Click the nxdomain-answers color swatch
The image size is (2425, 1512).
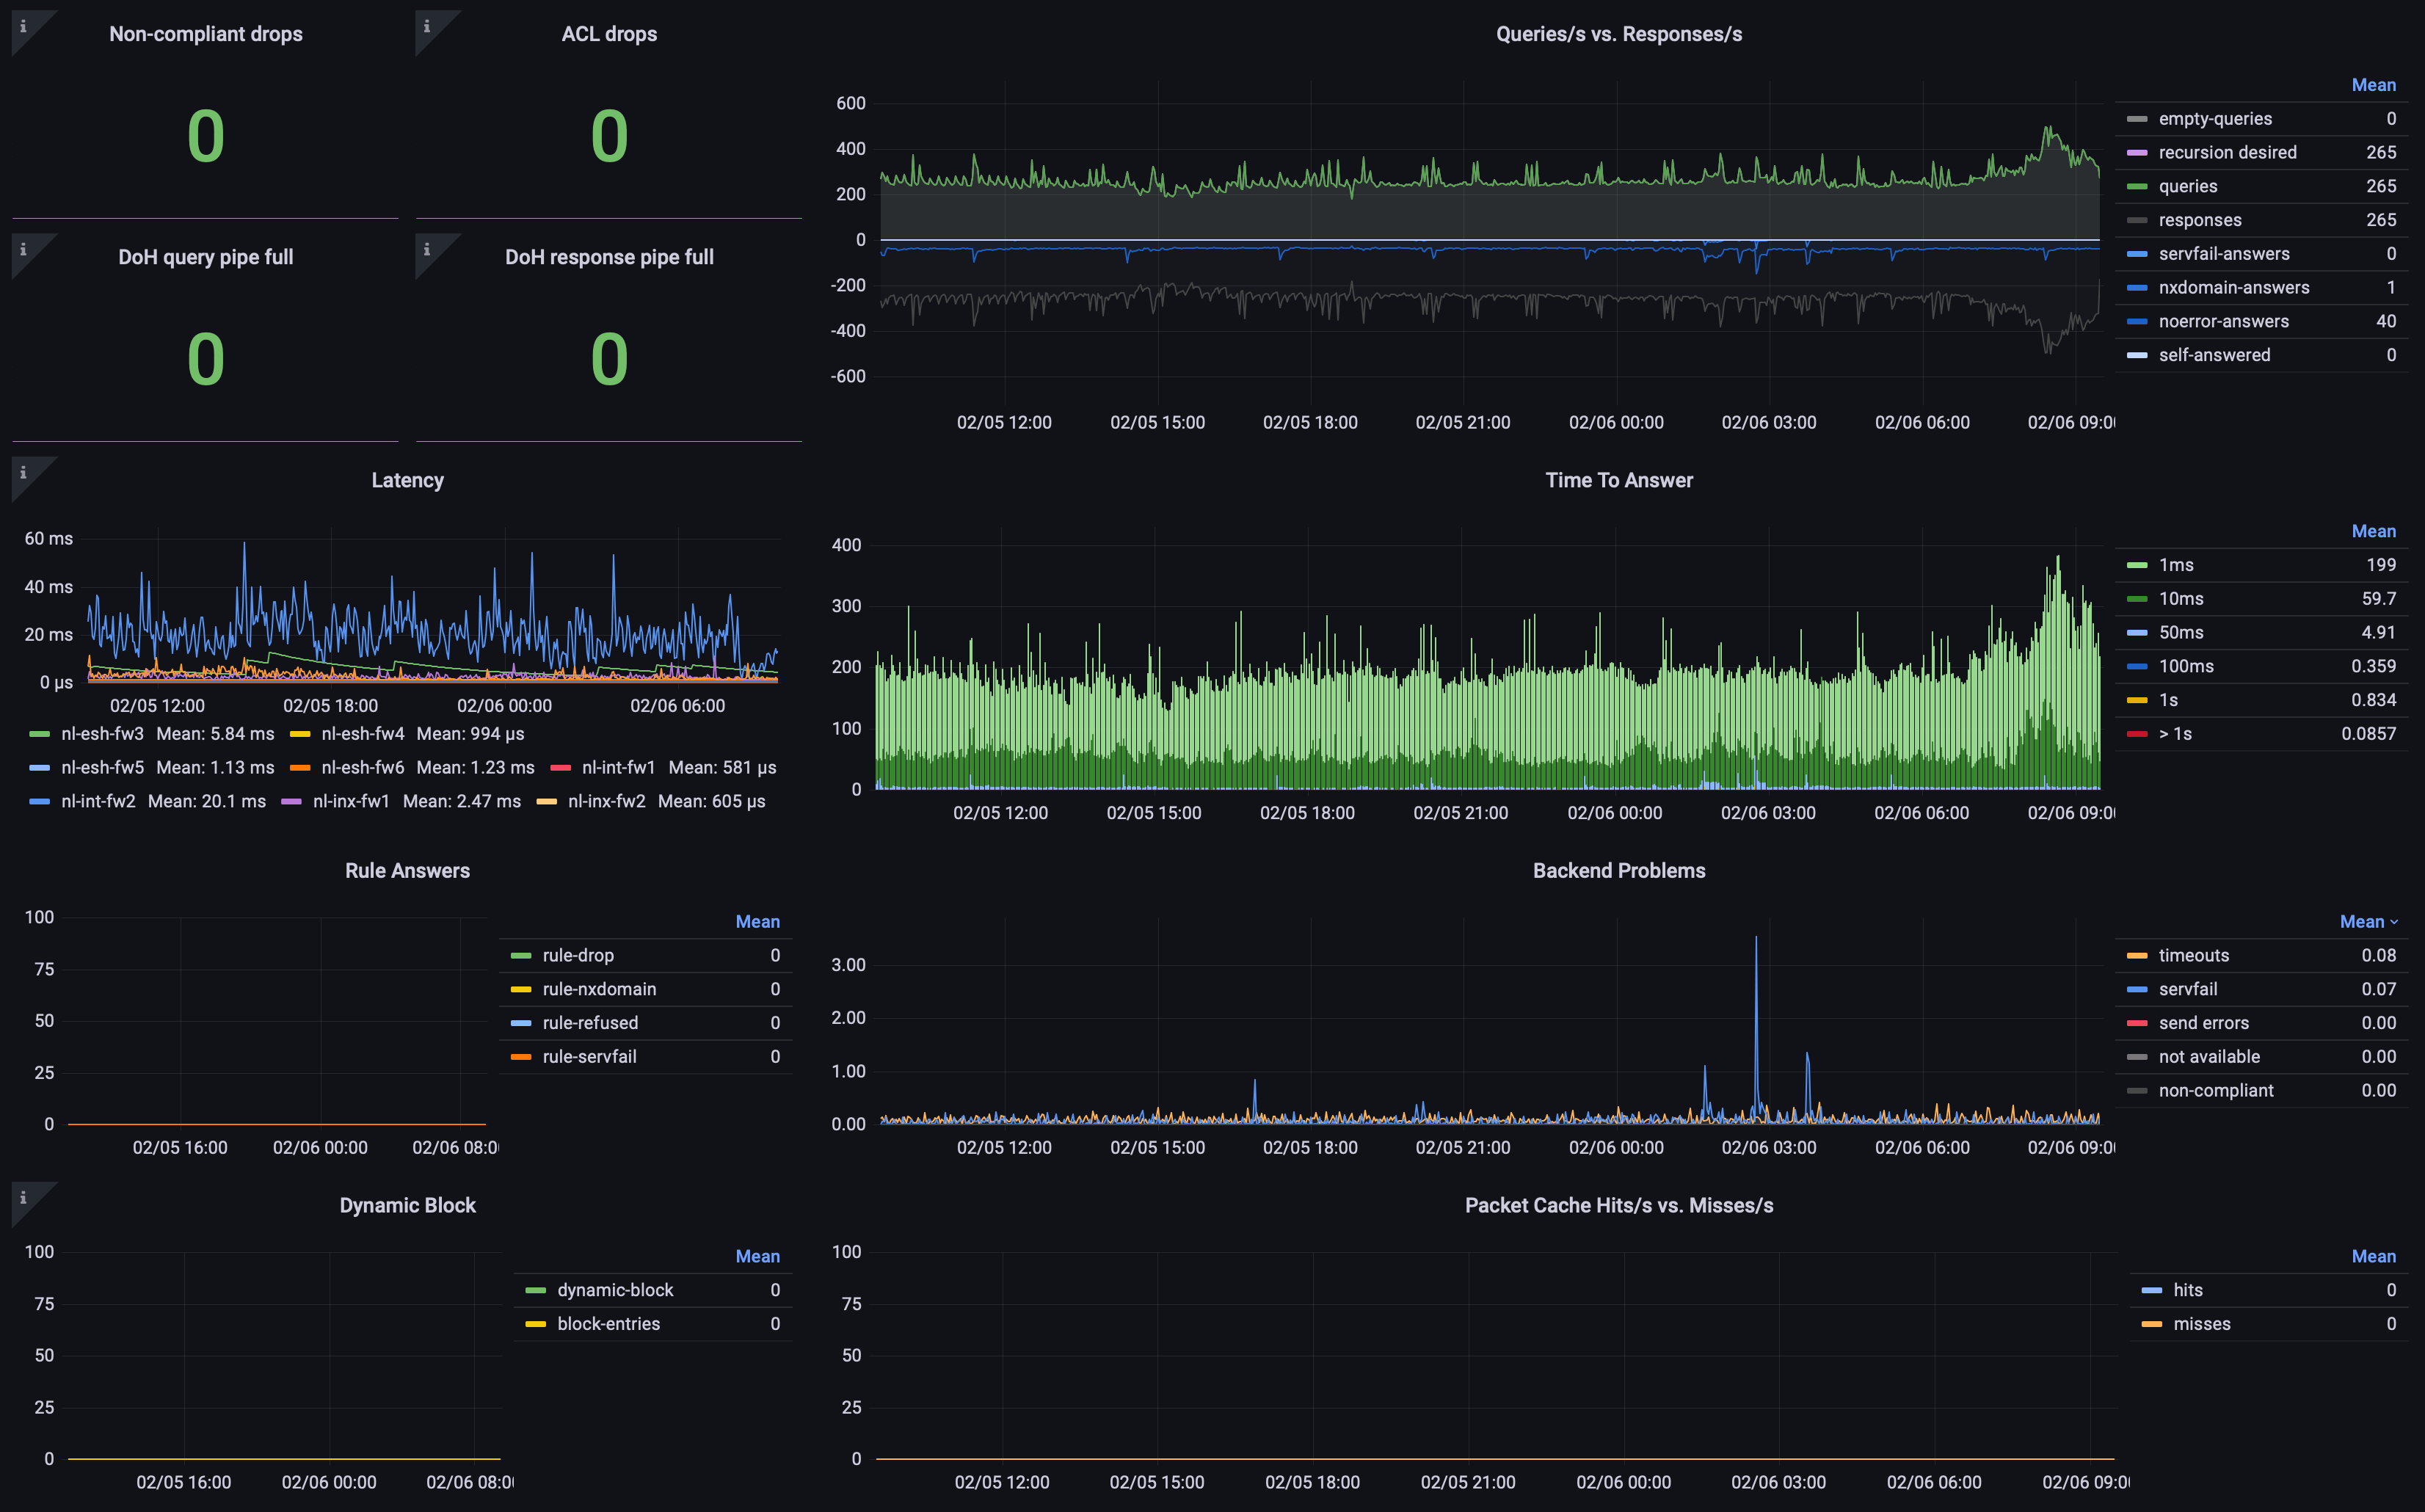(x=2136, y=288)
